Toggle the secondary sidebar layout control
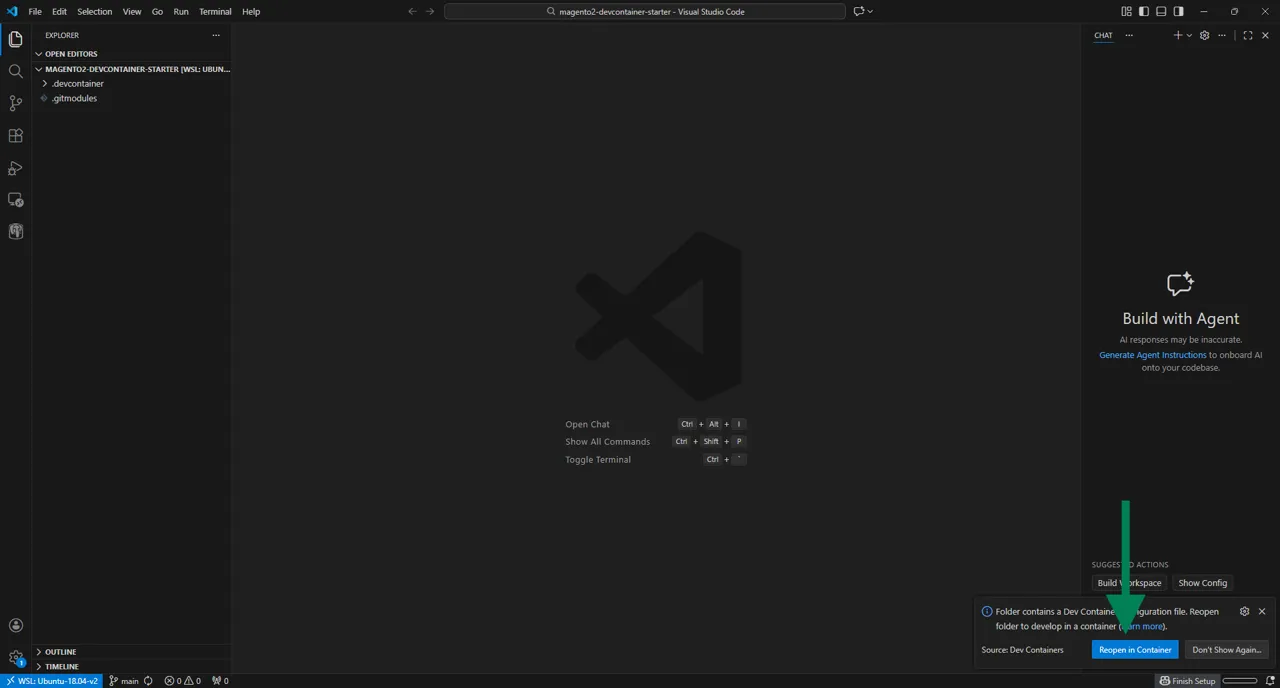 click(x=1176, y=11)
